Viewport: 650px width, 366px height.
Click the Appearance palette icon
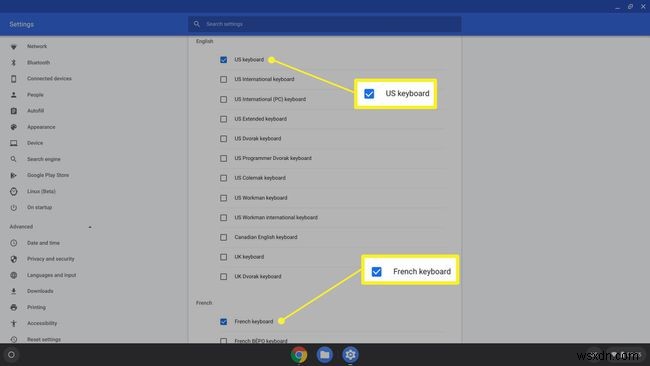pos(14,127)
